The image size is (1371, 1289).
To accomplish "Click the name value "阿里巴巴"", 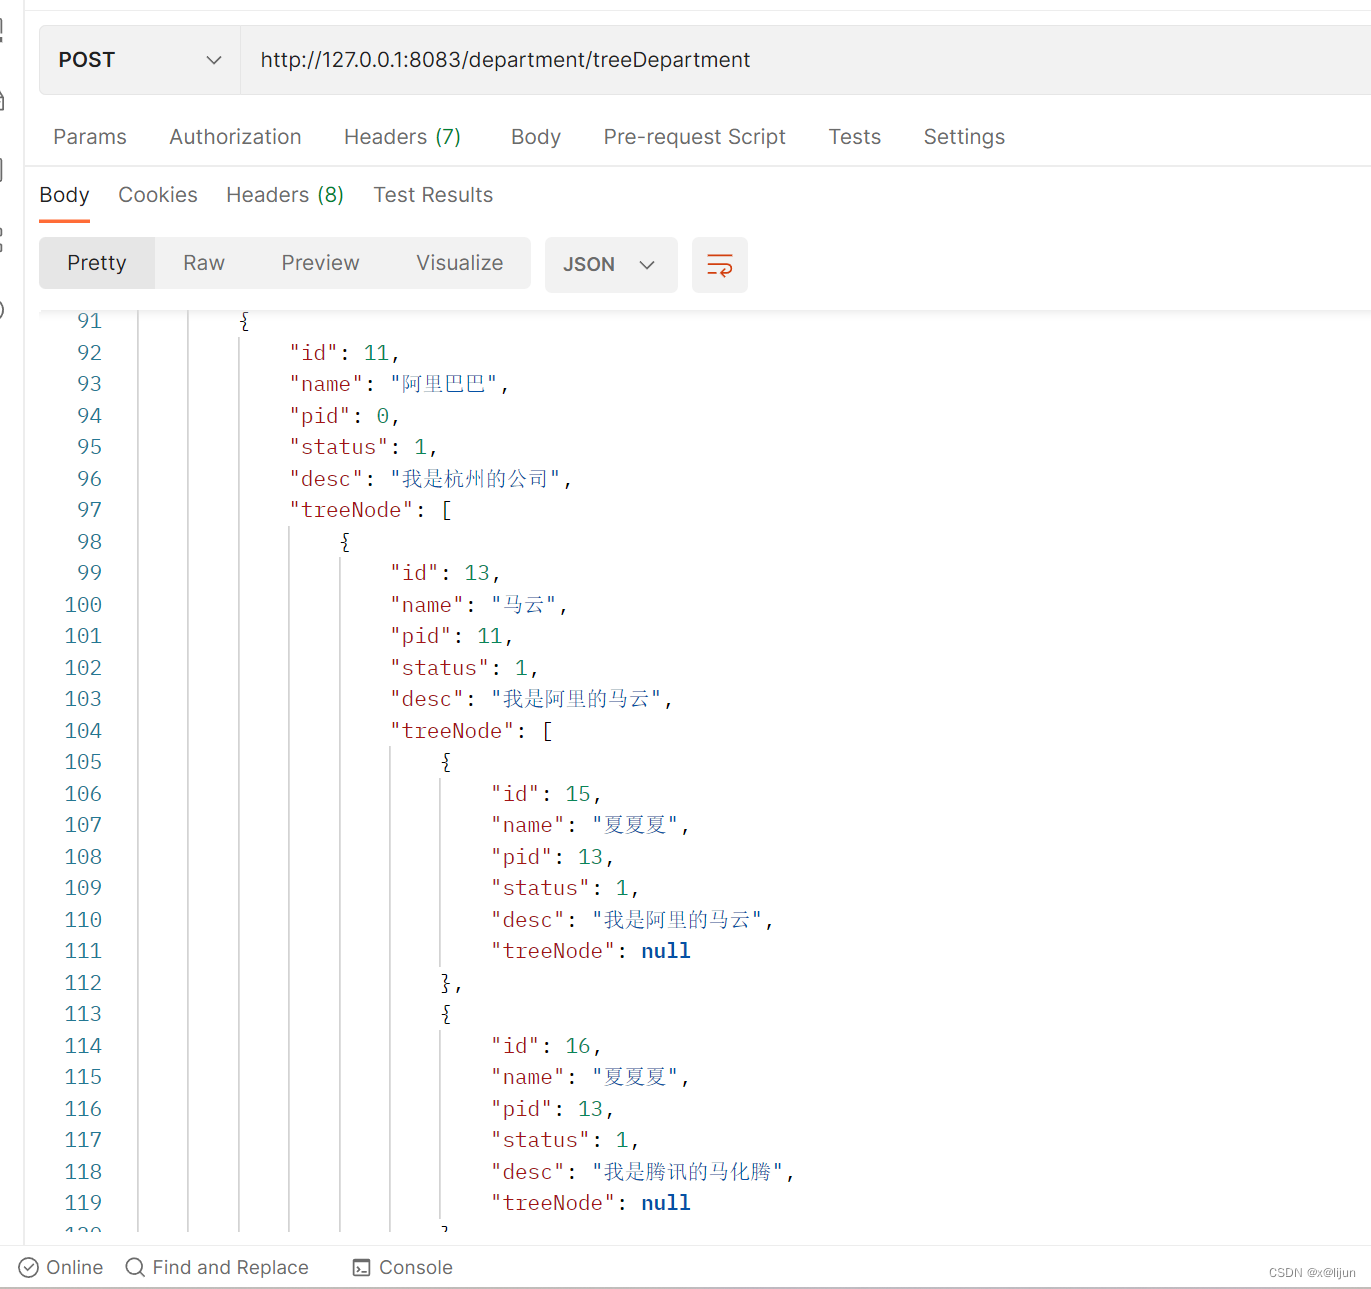I will point(444,384).
